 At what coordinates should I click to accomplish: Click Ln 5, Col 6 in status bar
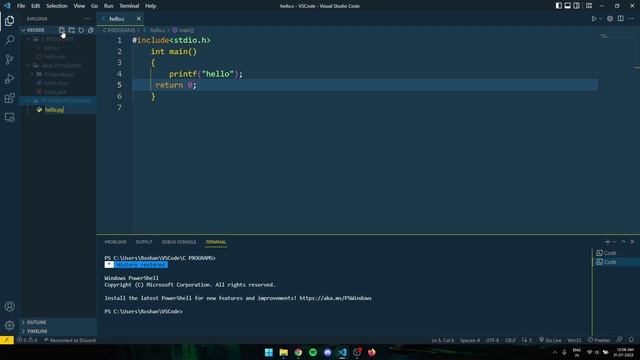442,340
